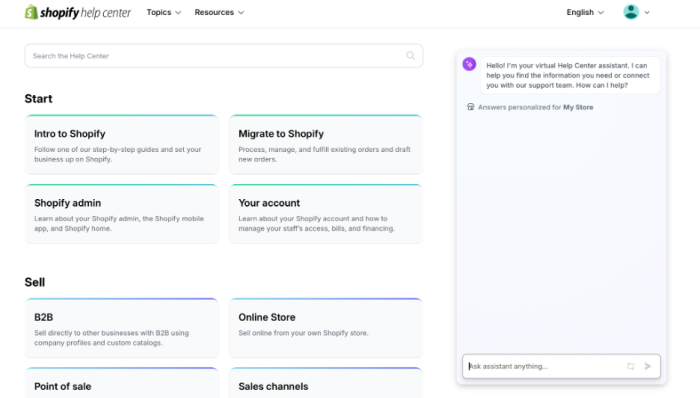The image size is (700, 398).
Task: Click the Shopify Help Center logo
Action: click(78, 12)
